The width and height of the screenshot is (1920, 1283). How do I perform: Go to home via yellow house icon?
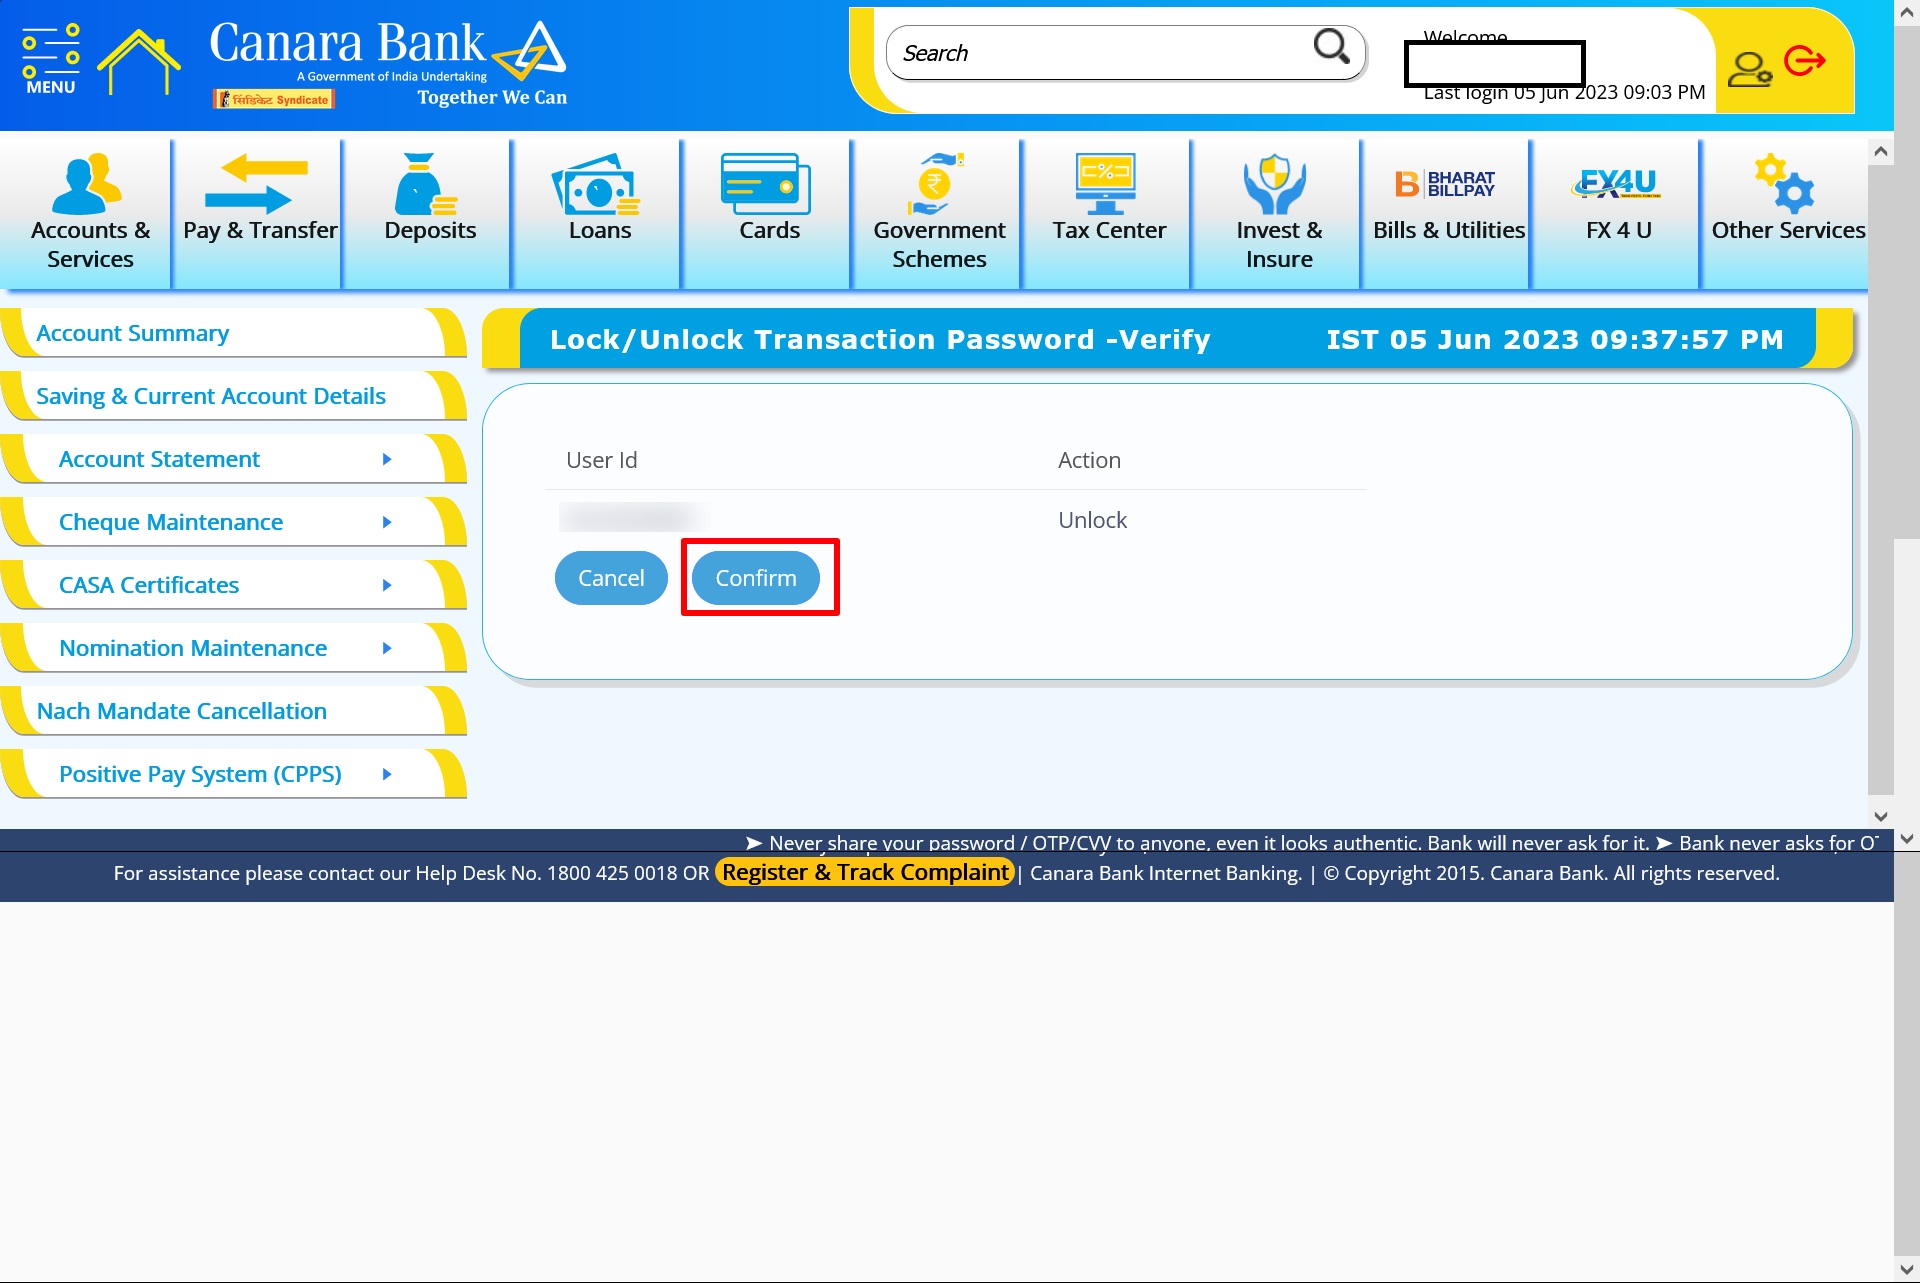(138, 61)
